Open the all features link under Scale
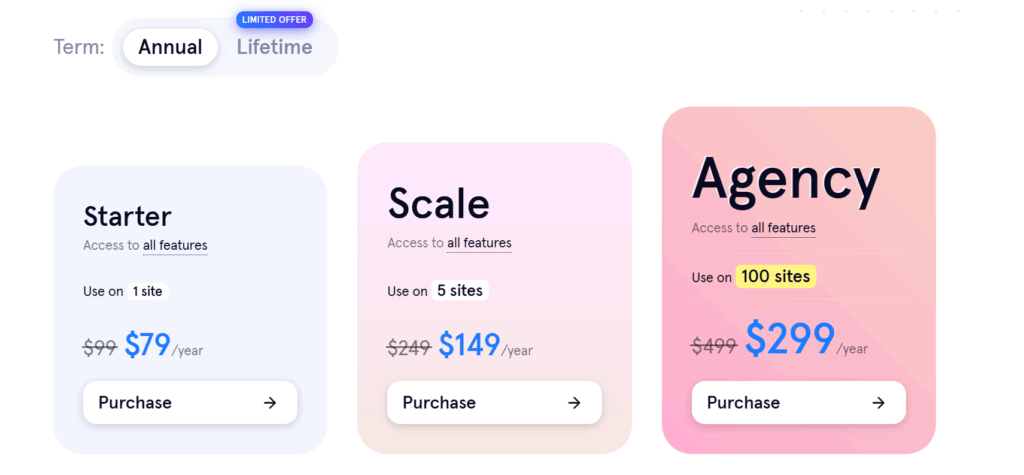The height and width of the screenshot is (475, 1024). [479, 243]
